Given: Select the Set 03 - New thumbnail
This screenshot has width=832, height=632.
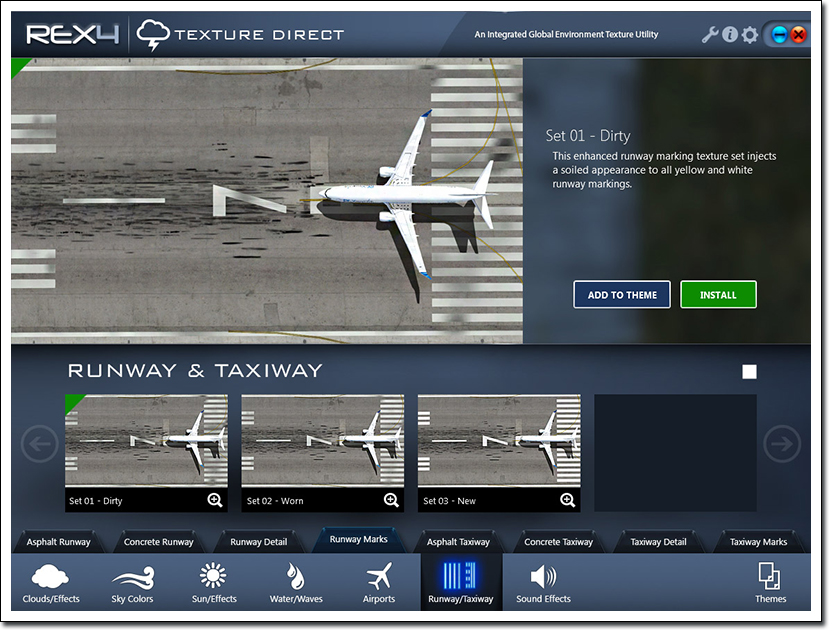Looking at the screenshot, I should coord(499,440).
